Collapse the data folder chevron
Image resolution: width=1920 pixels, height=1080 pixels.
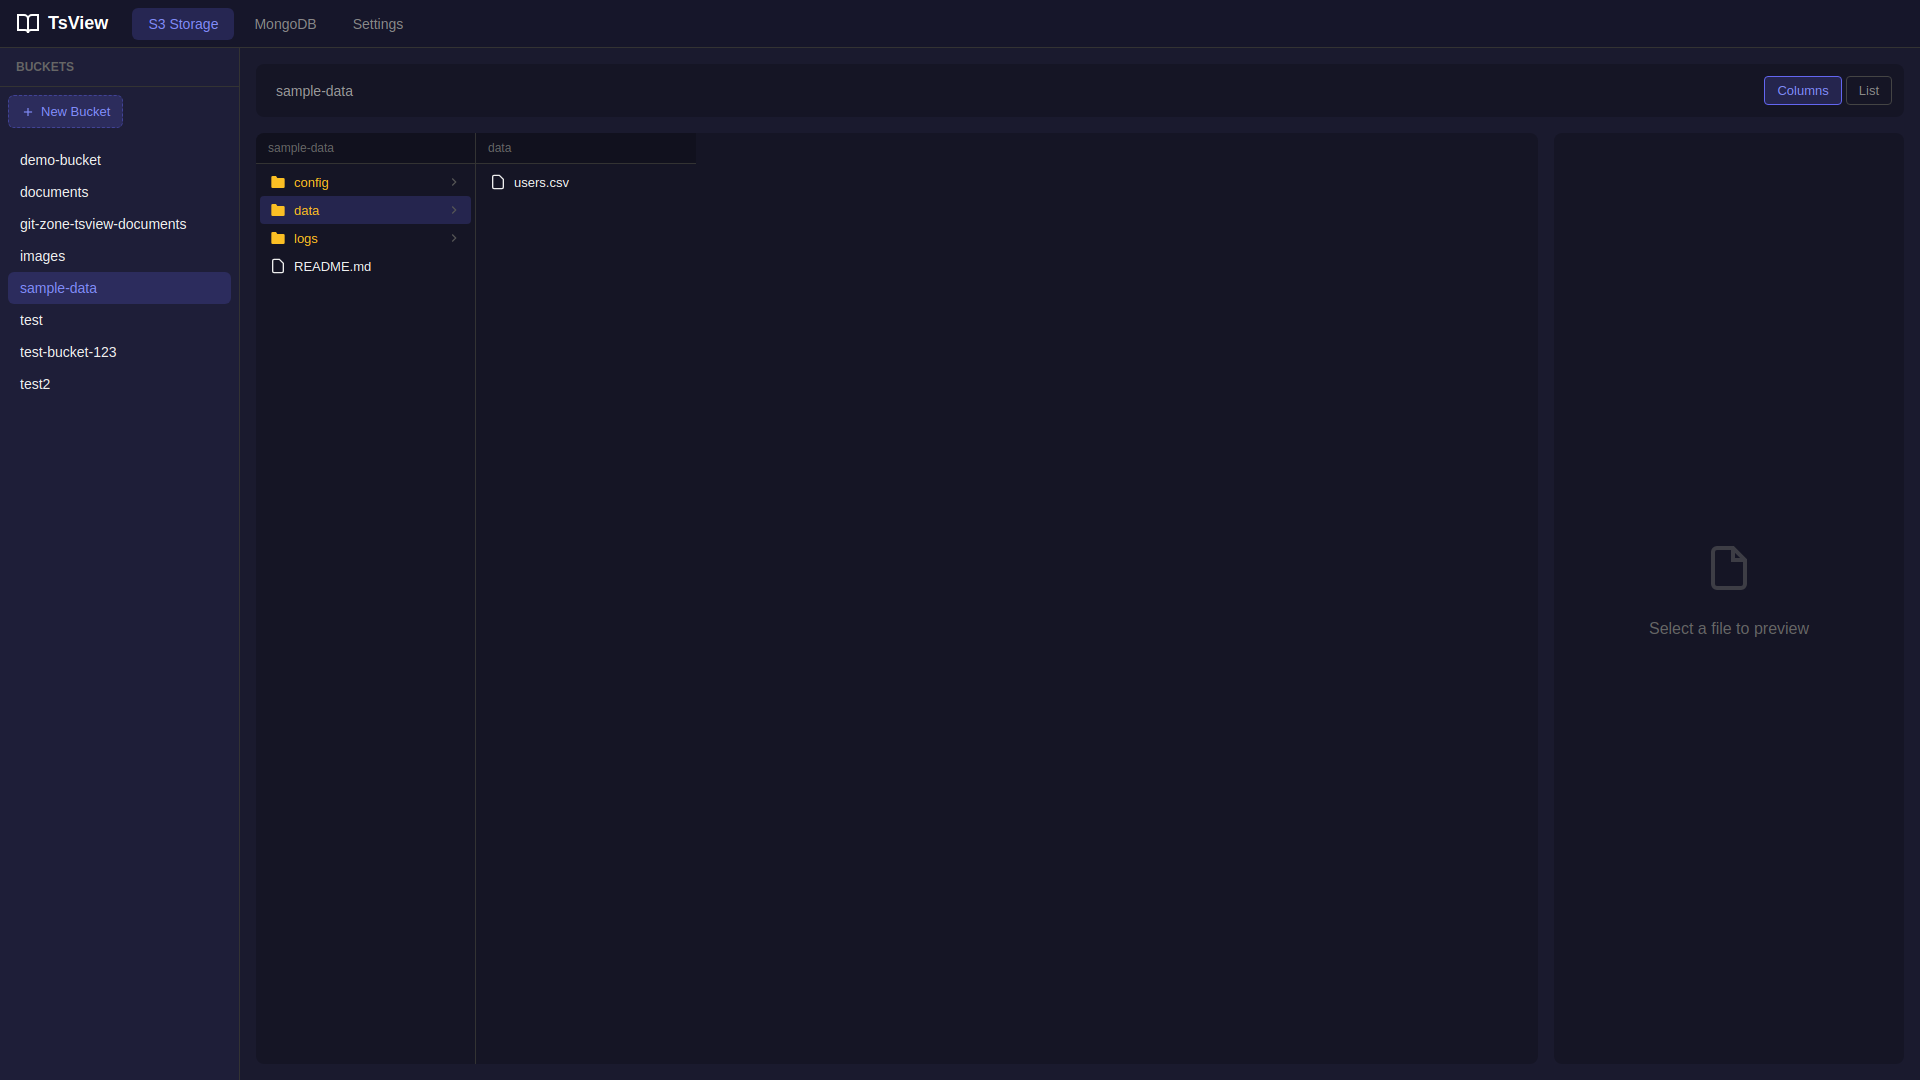point(454,210)
